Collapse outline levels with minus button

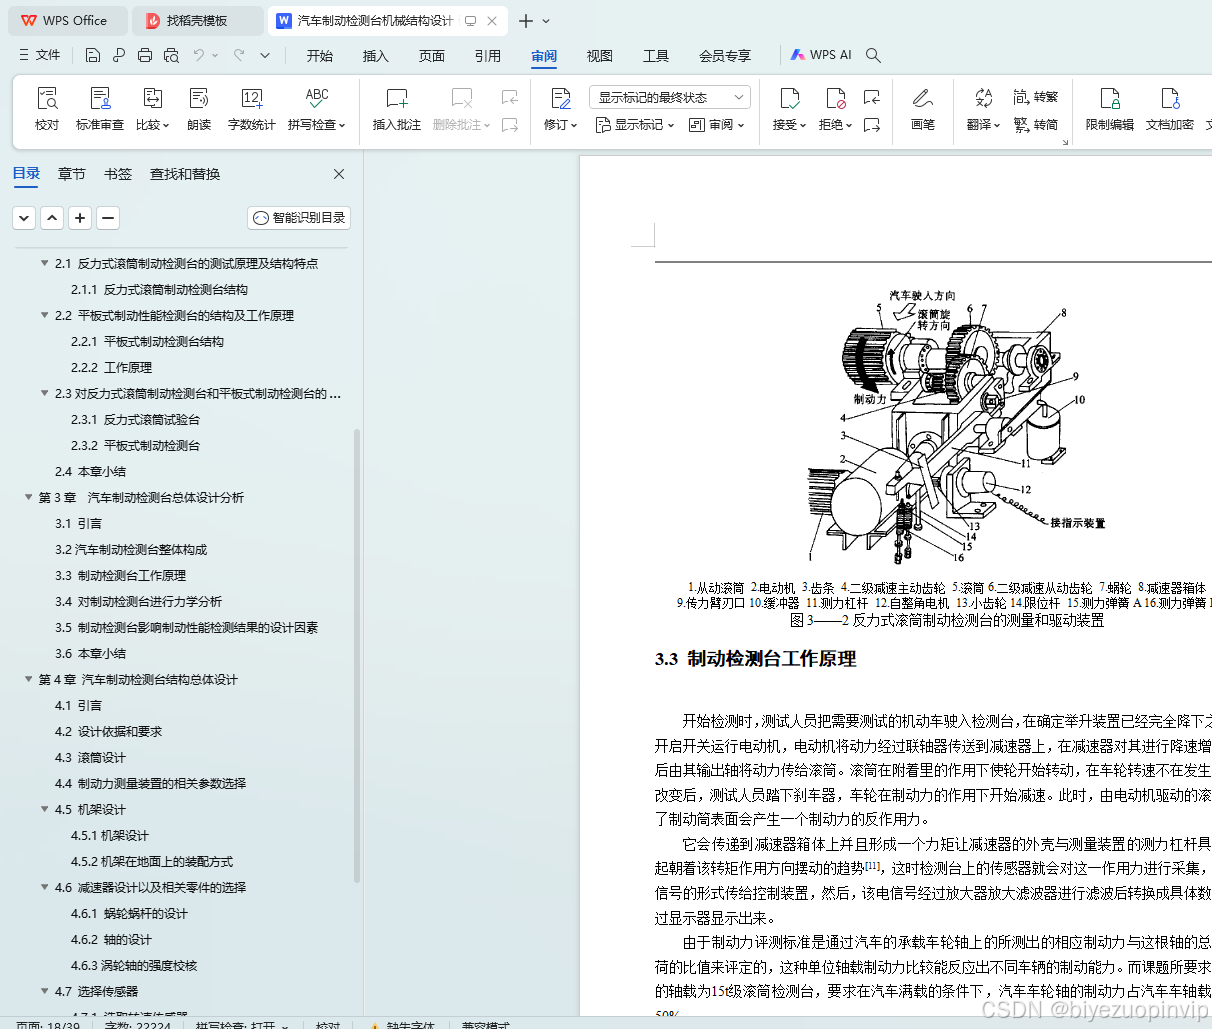pyautogui.click(x=108, y=217)
